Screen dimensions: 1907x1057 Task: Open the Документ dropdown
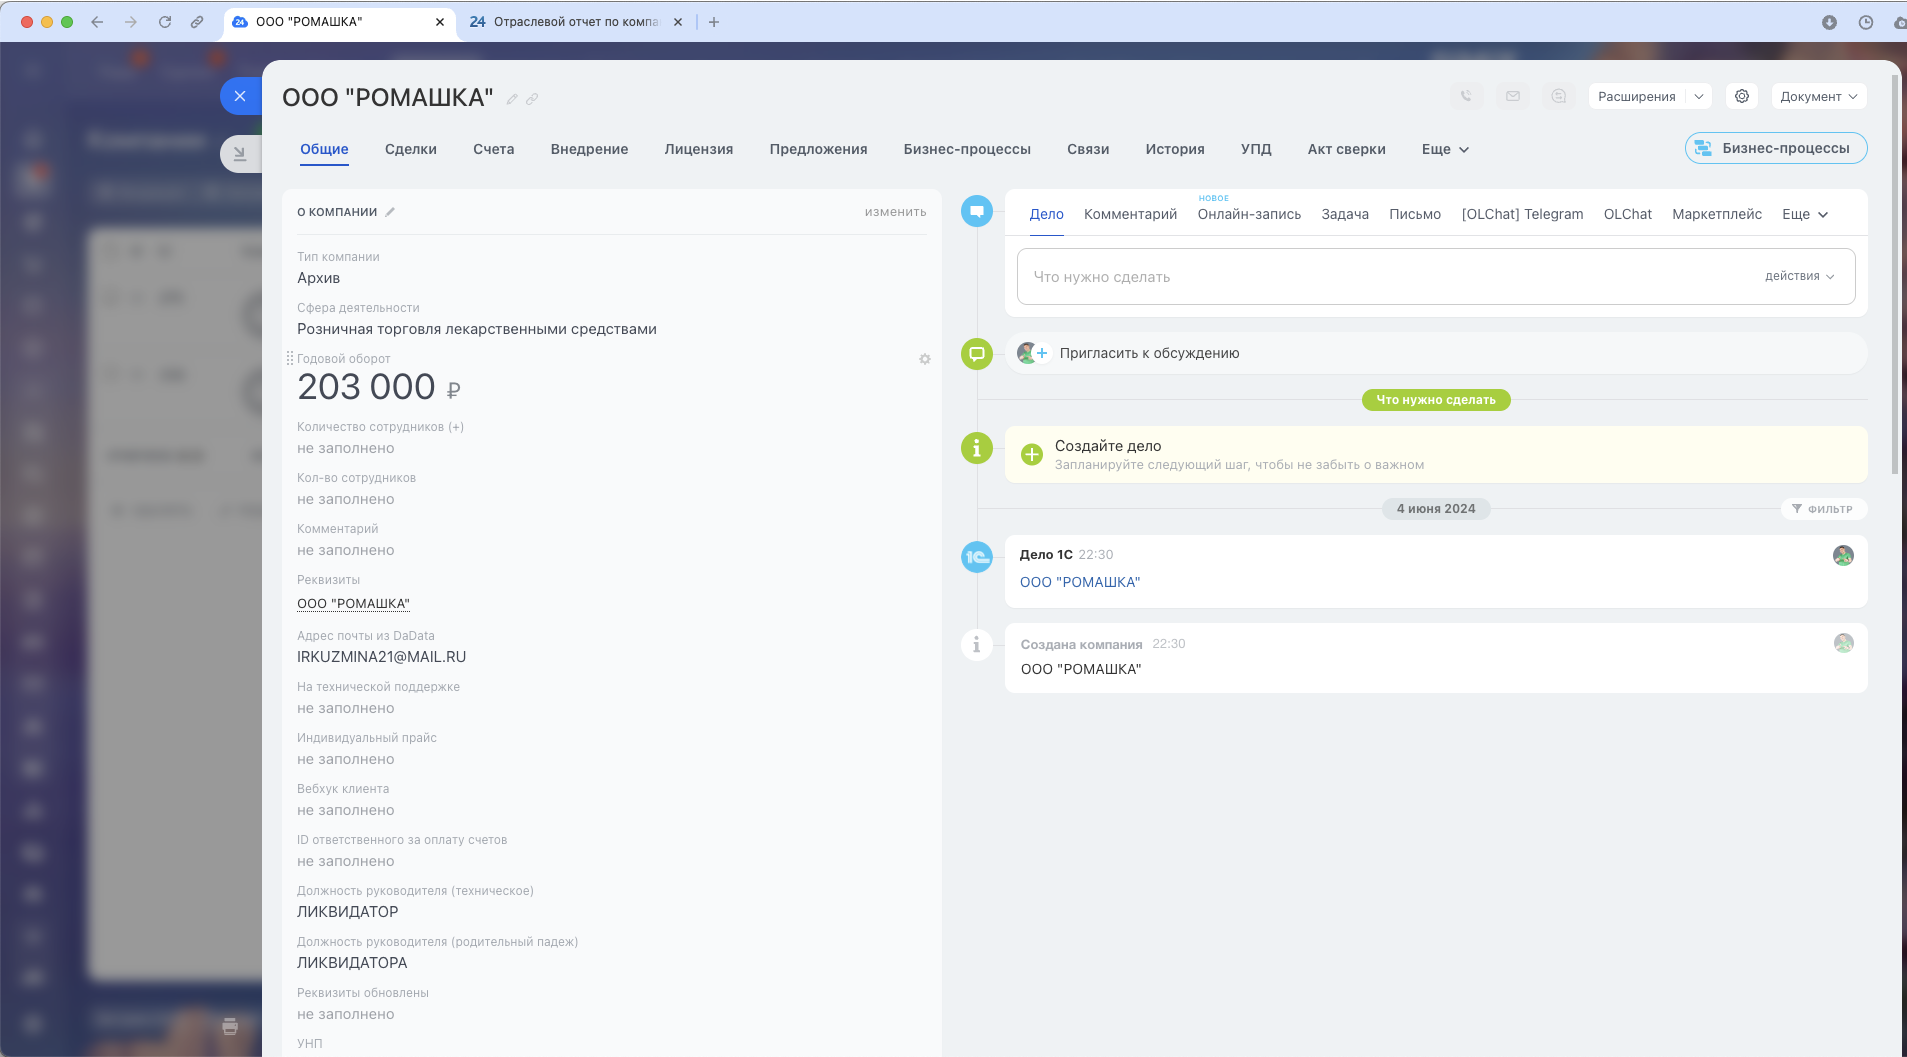click(x=1819, y=96)
